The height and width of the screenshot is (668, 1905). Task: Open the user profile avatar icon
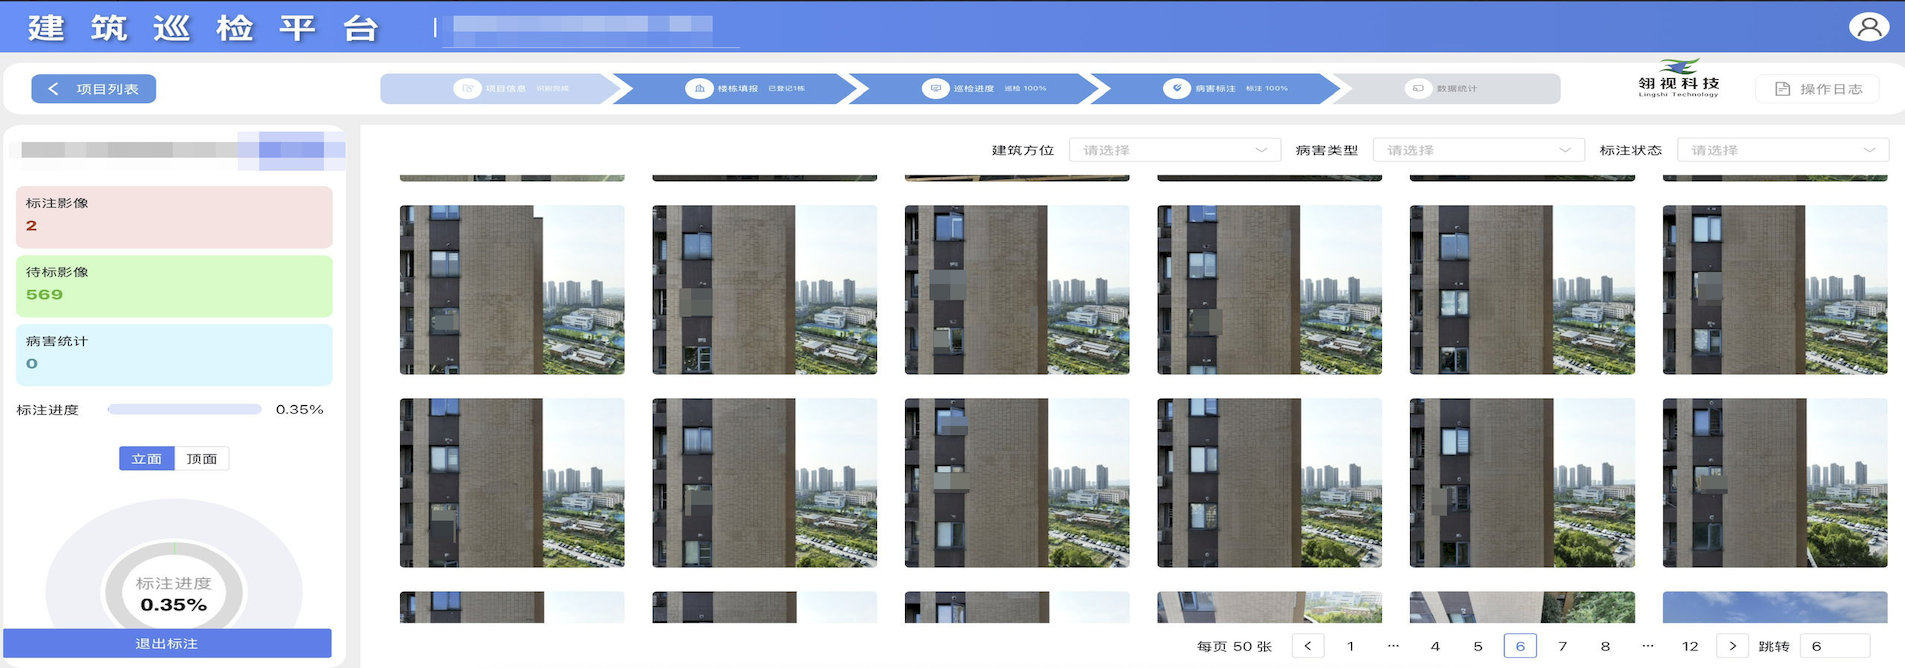tap(1868, 26)
